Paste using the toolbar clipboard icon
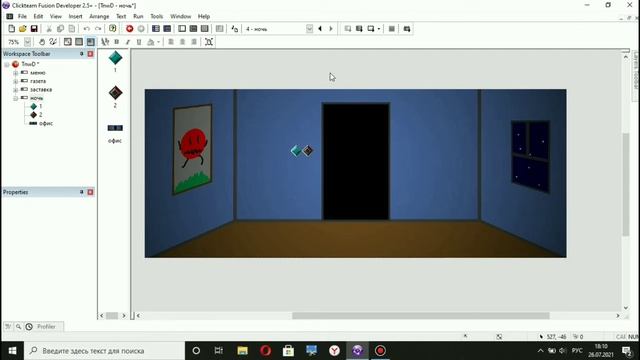 (72, 29)
